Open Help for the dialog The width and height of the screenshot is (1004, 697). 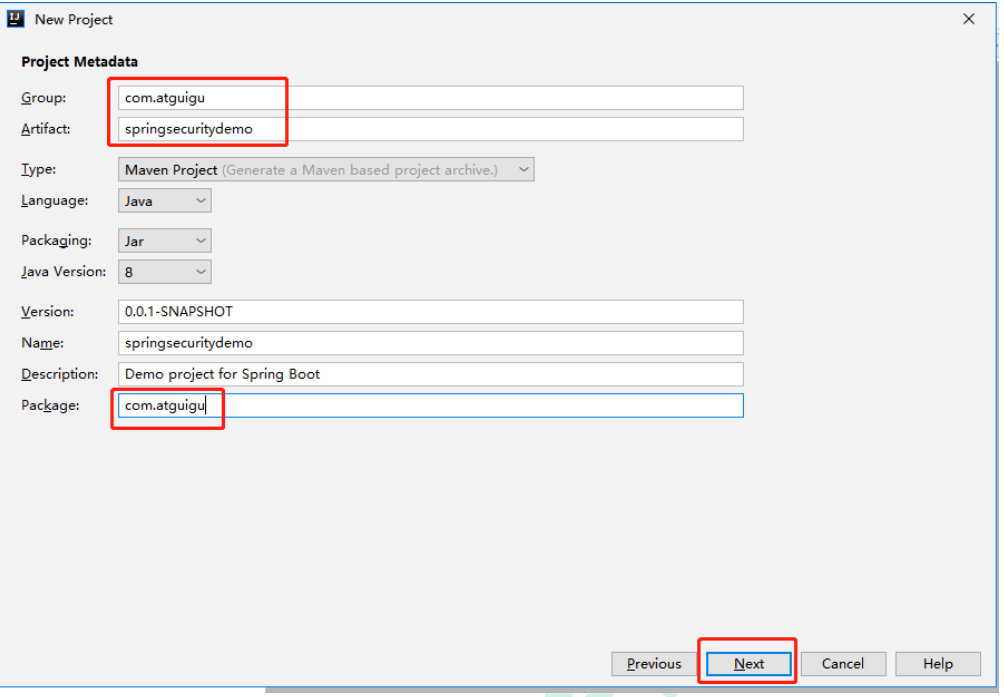[x=938, y=664]
